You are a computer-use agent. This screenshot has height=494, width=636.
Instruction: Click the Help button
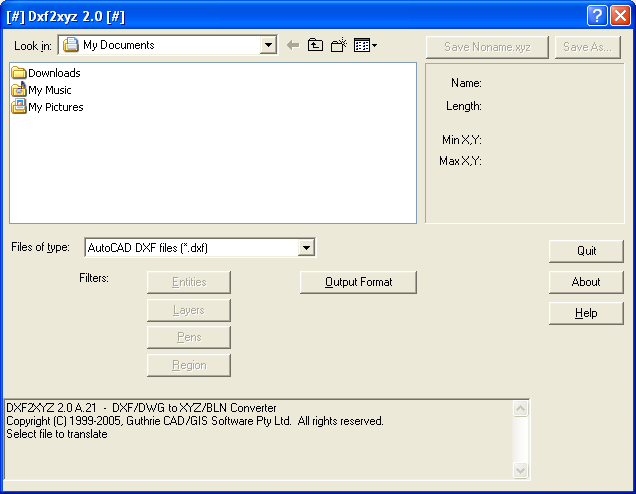click(586, 313)
